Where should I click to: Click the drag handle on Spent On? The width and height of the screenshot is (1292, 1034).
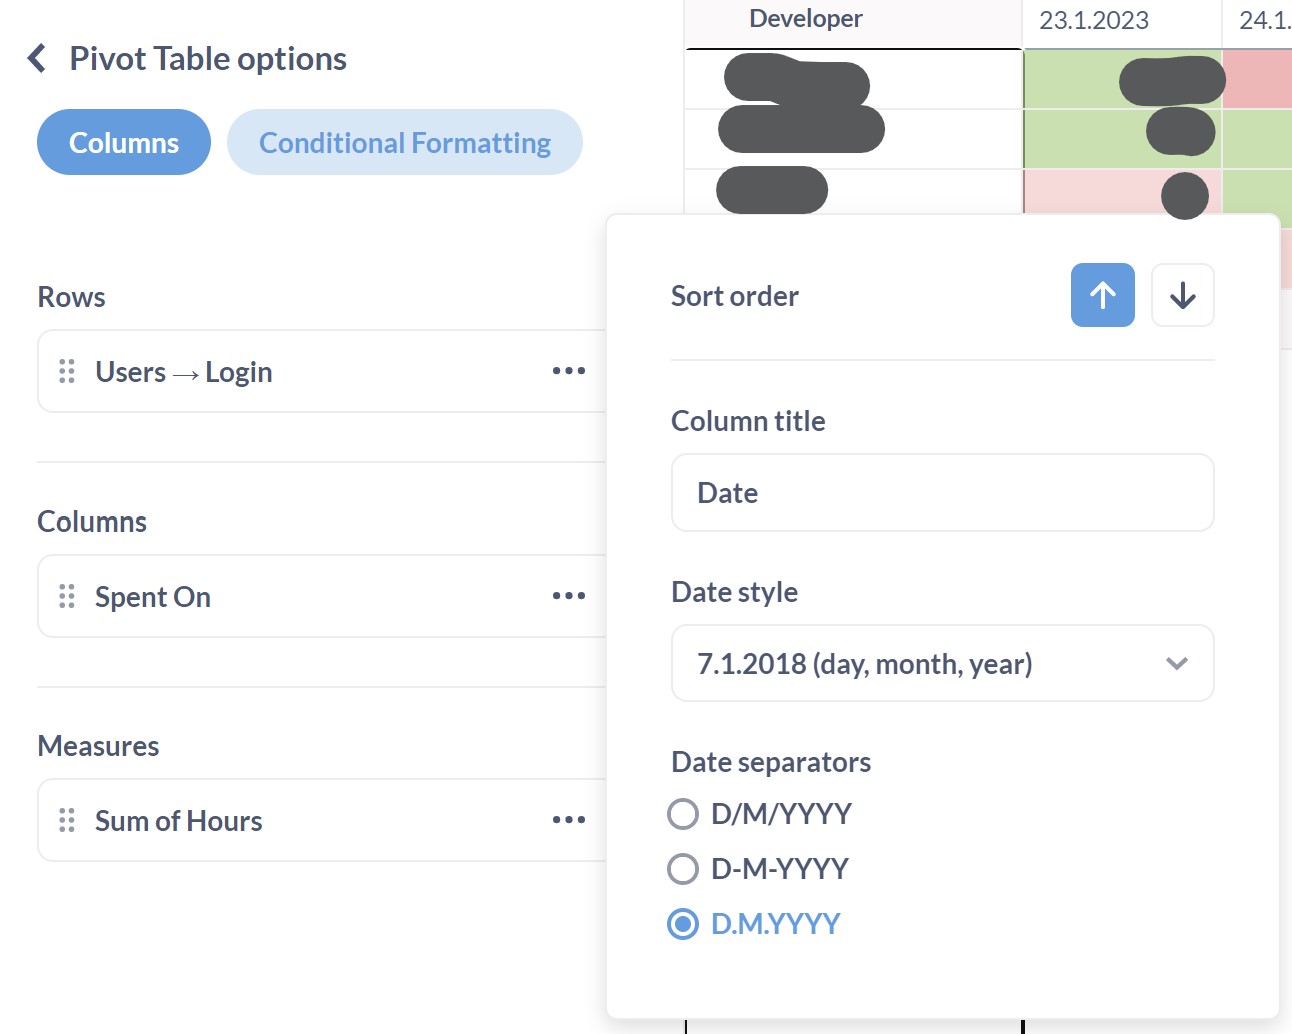click(67, 596)
